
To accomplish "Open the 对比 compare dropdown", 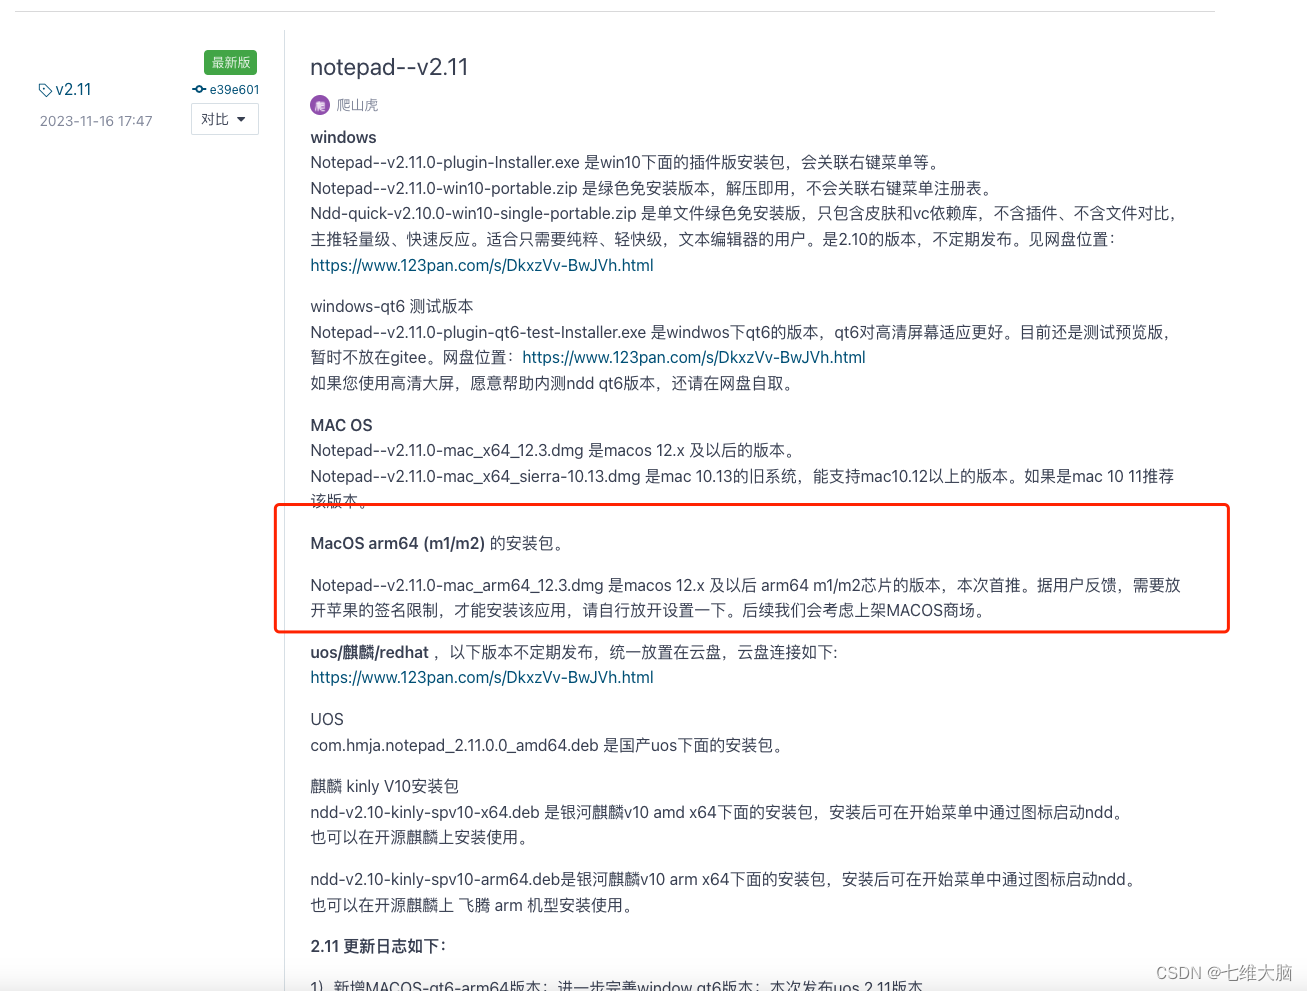I will coord(225,119).
